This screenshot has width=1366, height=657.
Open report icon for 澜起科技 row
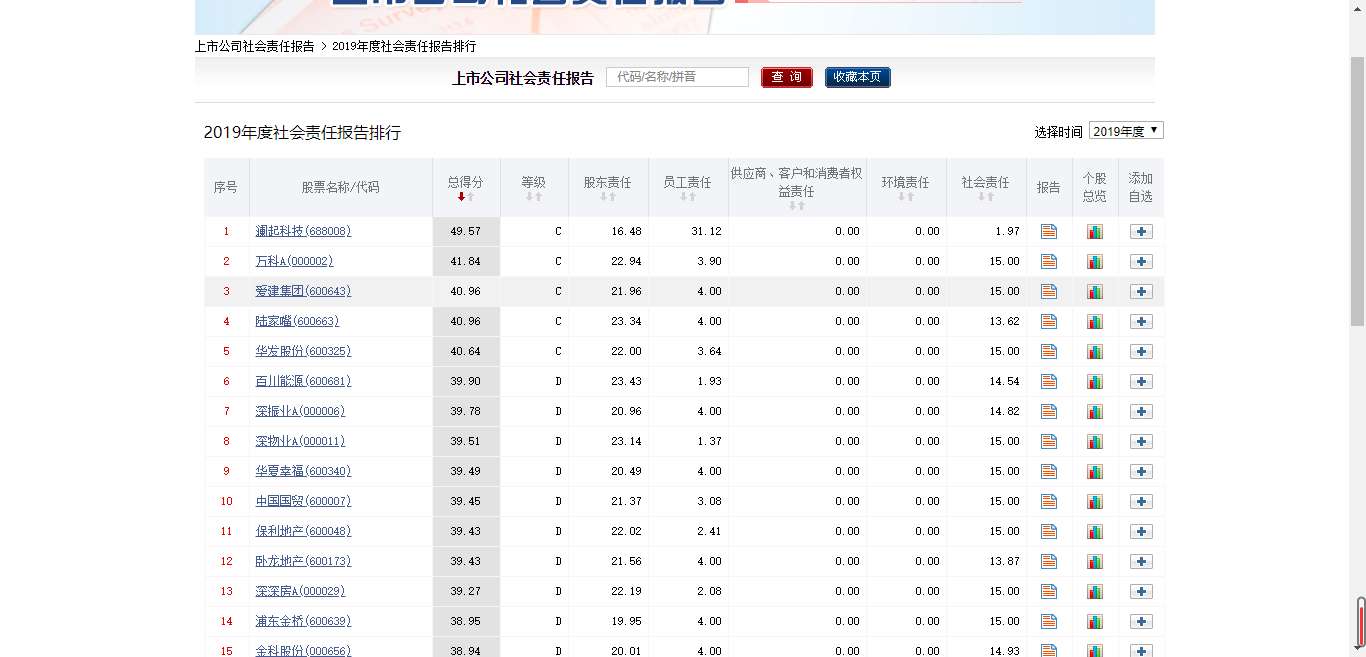[1048, 231]
